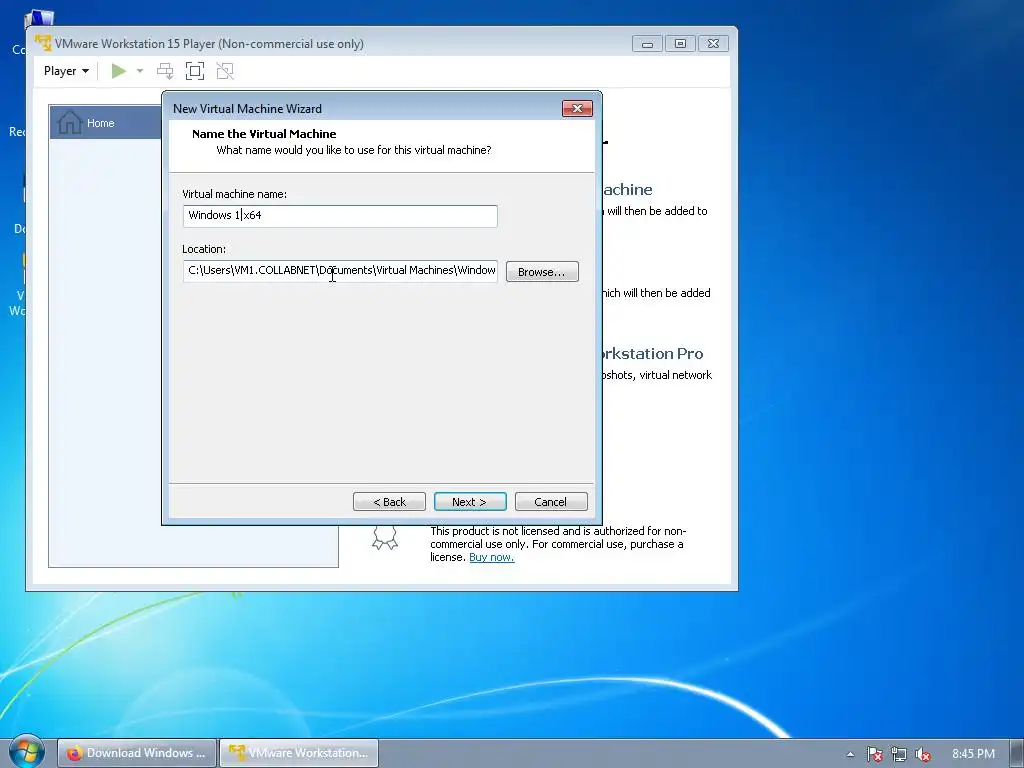Click the network status tray icon

(x=899, y=754)
